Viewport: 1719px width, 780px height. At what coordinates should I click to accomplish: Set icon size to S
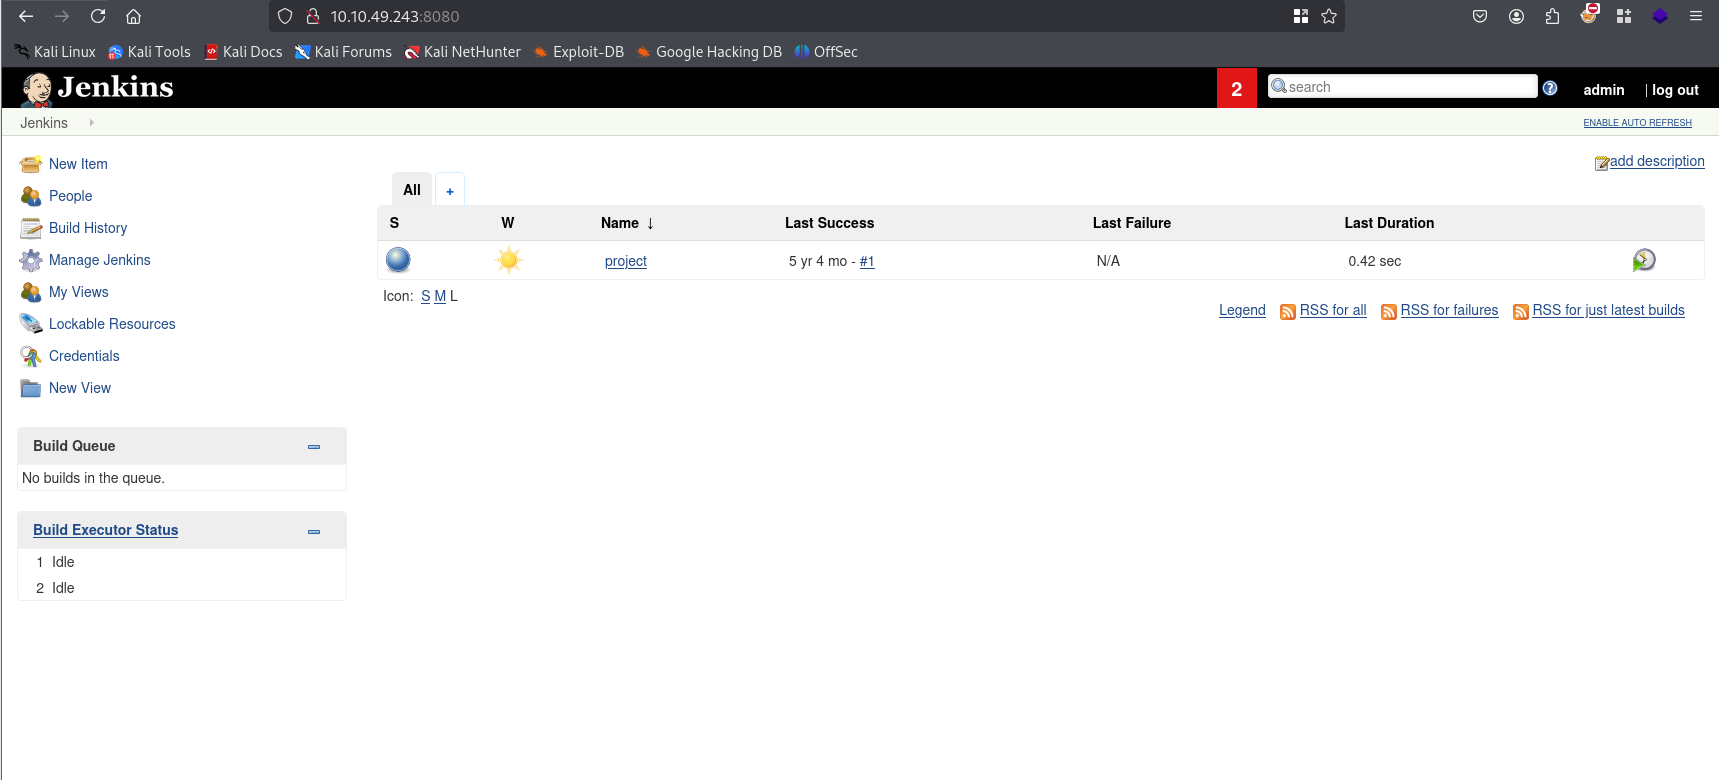pos(426,296)
